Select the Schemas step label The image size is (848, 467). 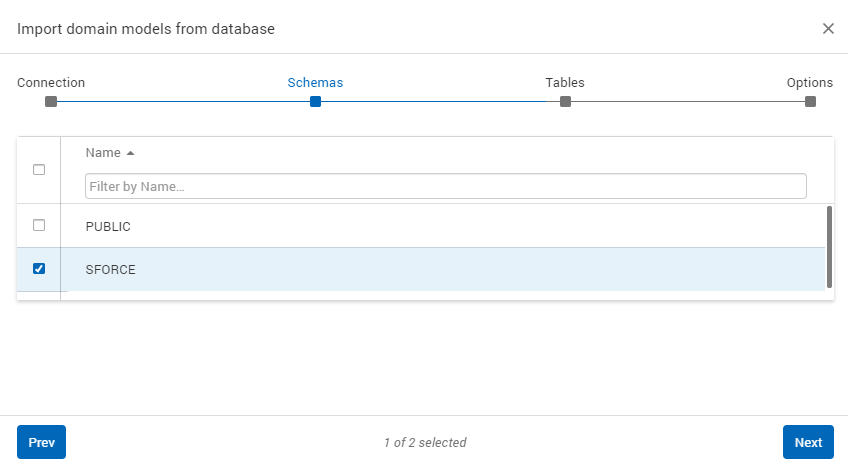pos(315,83)
